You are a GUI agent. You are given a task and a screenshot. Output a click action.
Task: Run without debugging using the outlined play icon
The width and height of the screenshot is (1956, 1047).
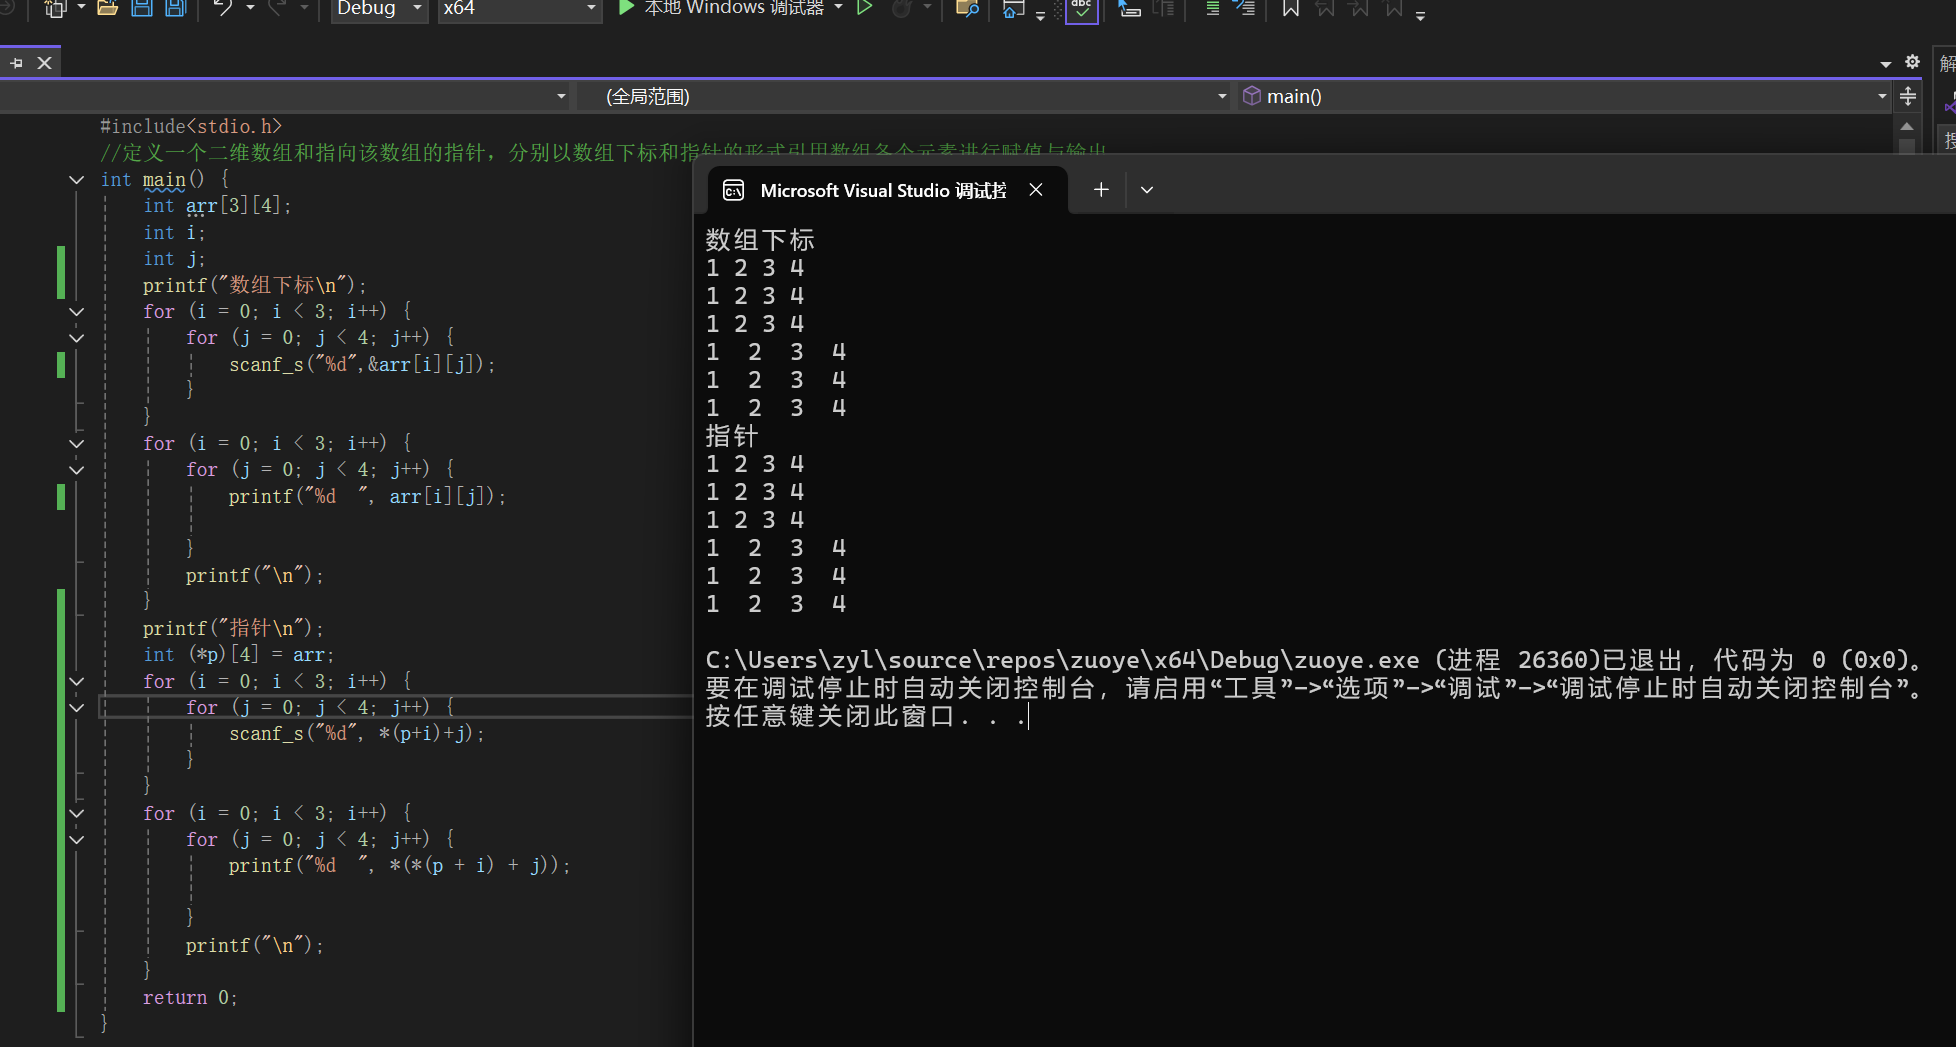tap(865, 8)
